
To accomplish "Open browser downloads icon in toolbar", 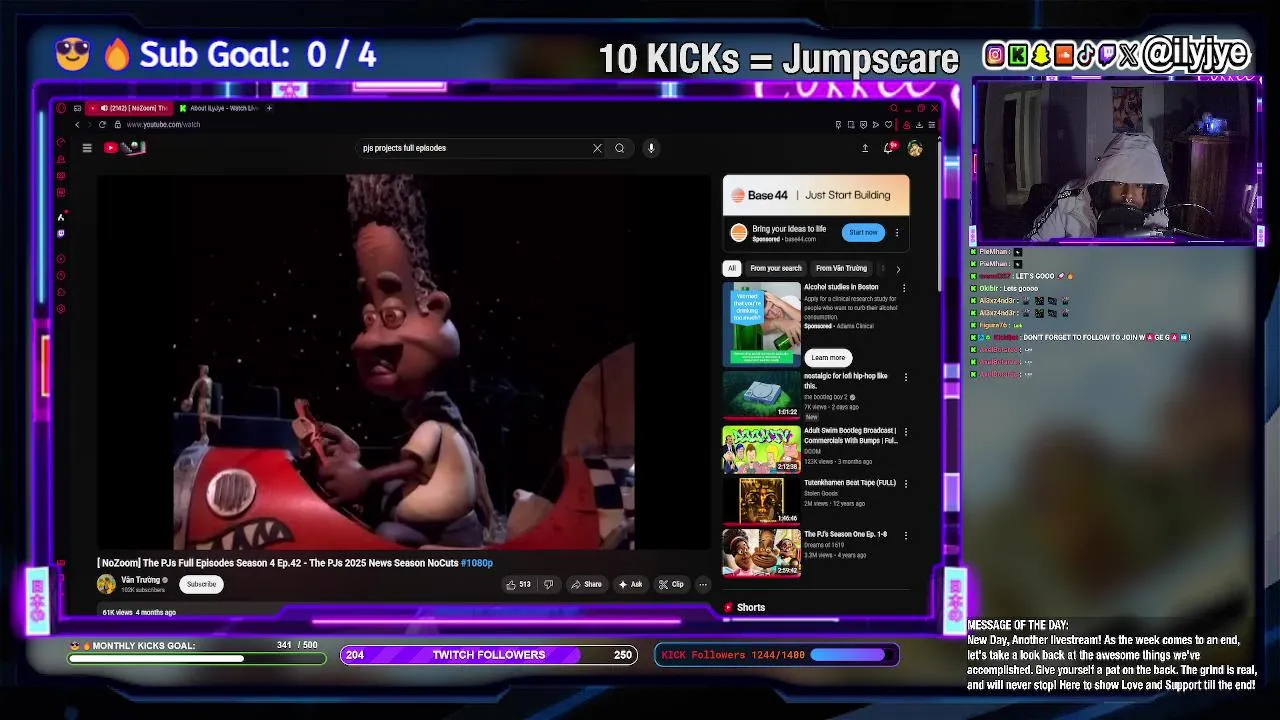I will [919, 125].
